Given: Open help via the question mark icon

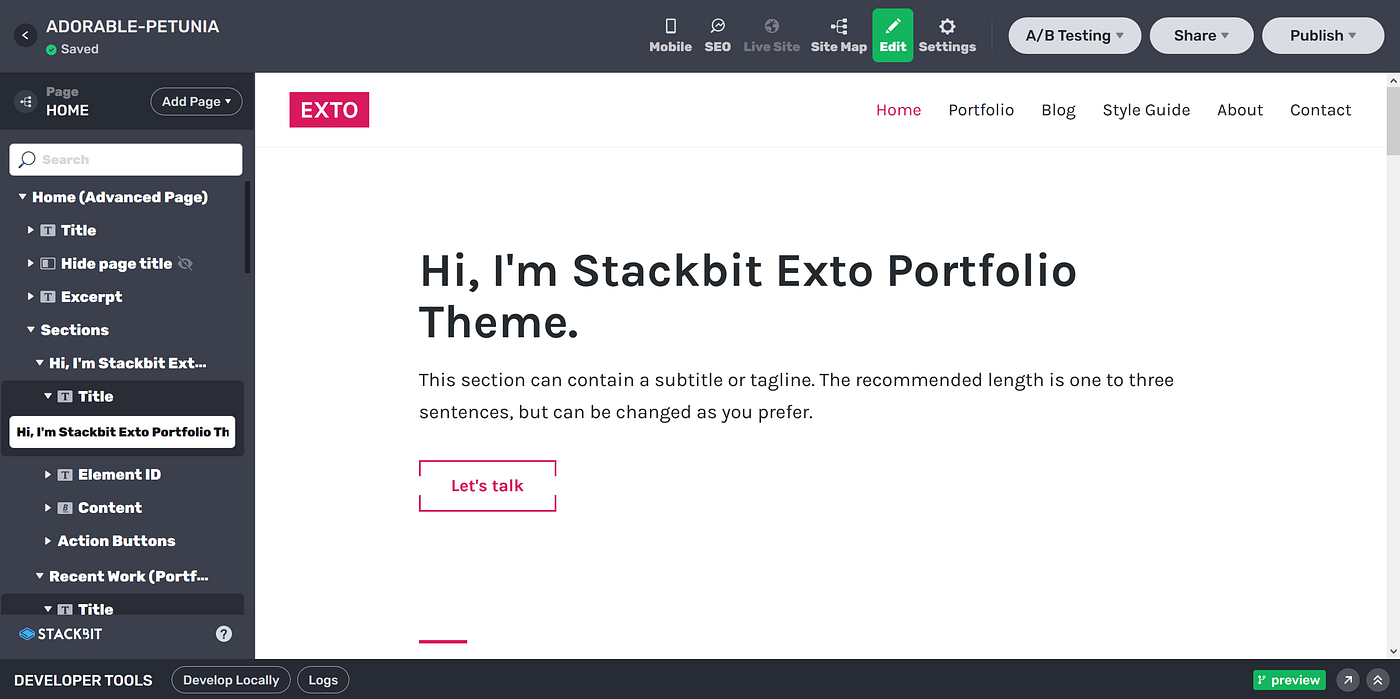Looking at the screenshot, I should [x=225, y=634].
